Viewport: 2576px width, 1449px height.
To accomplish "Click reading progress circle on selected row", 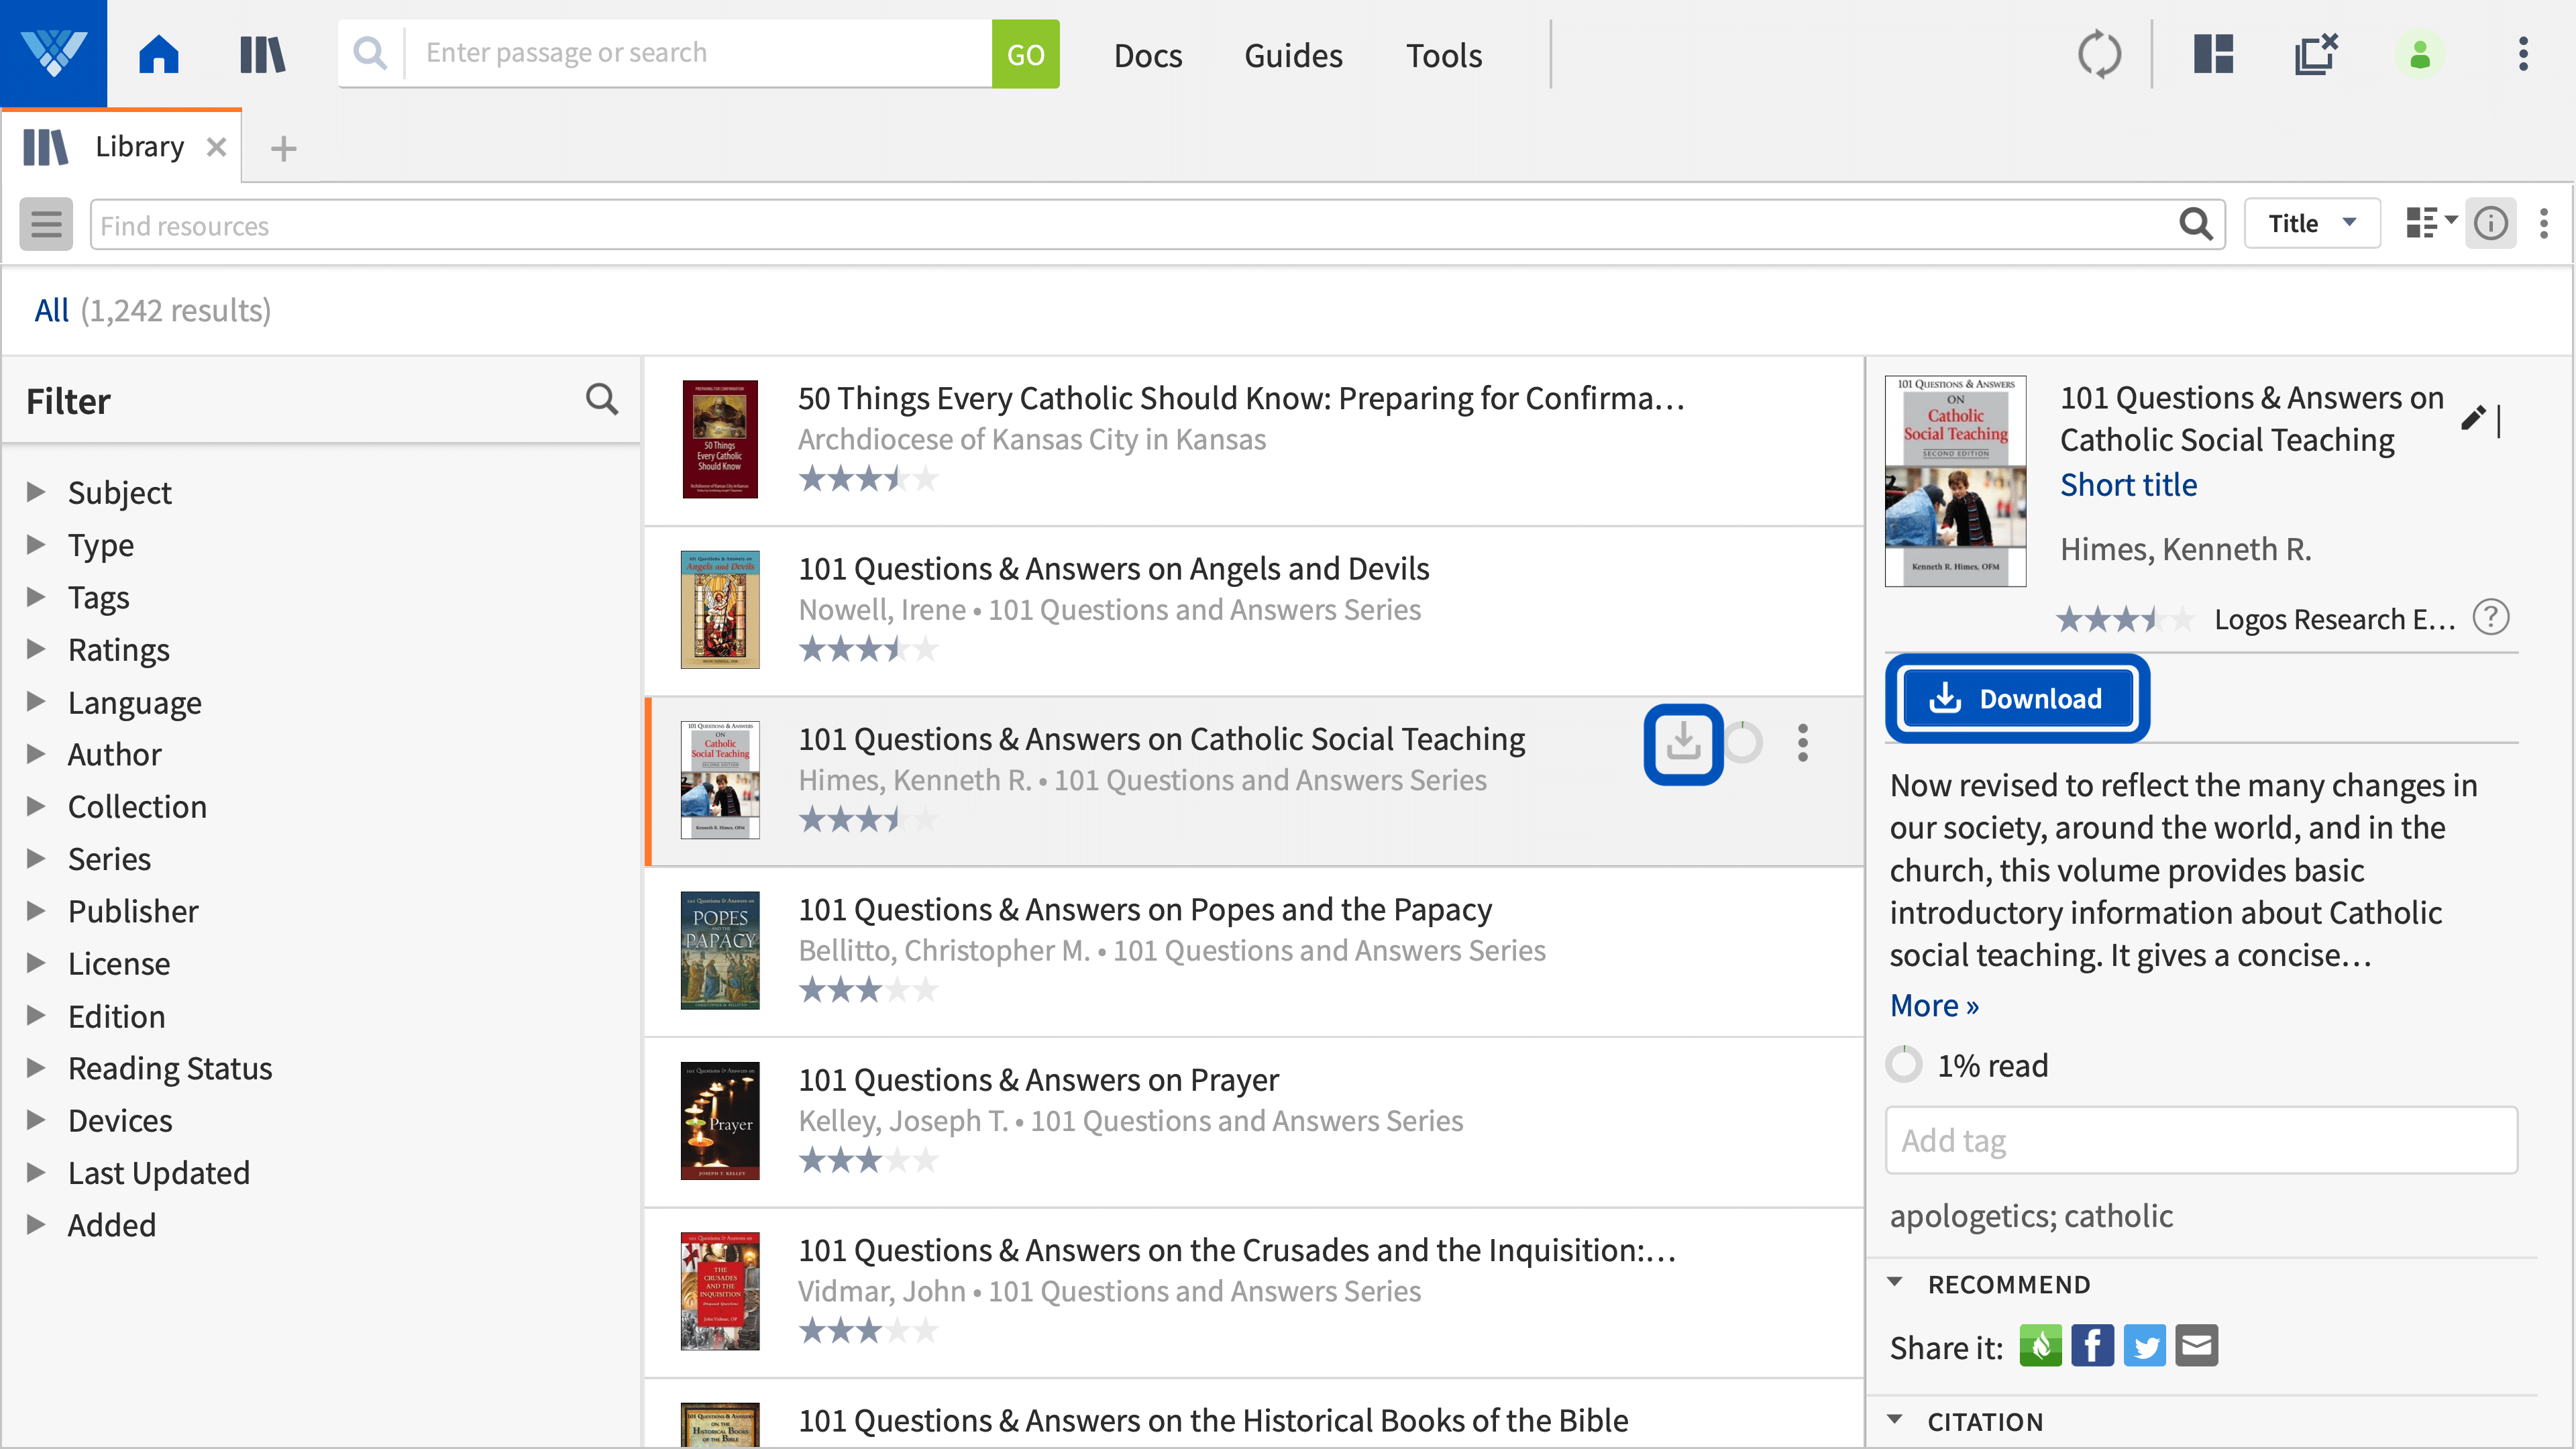I will pos(1743,743).
